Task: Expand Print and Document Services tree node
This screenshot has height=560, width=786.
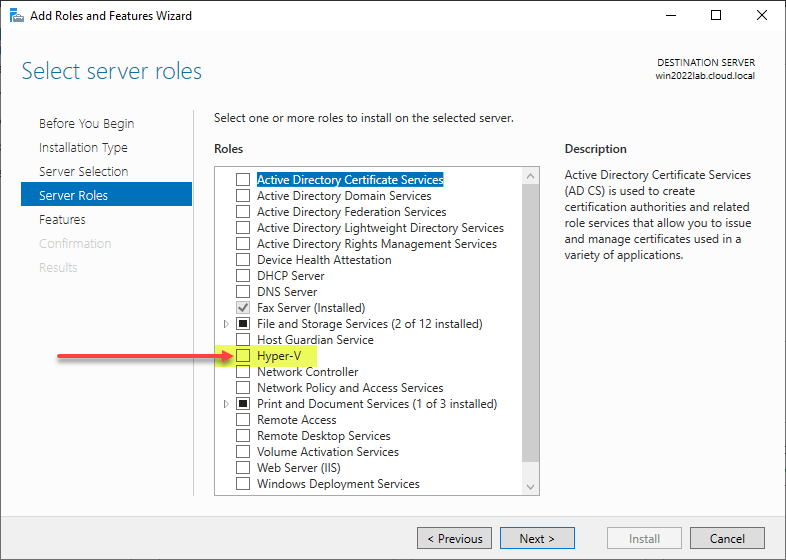Action: (226, 404)
